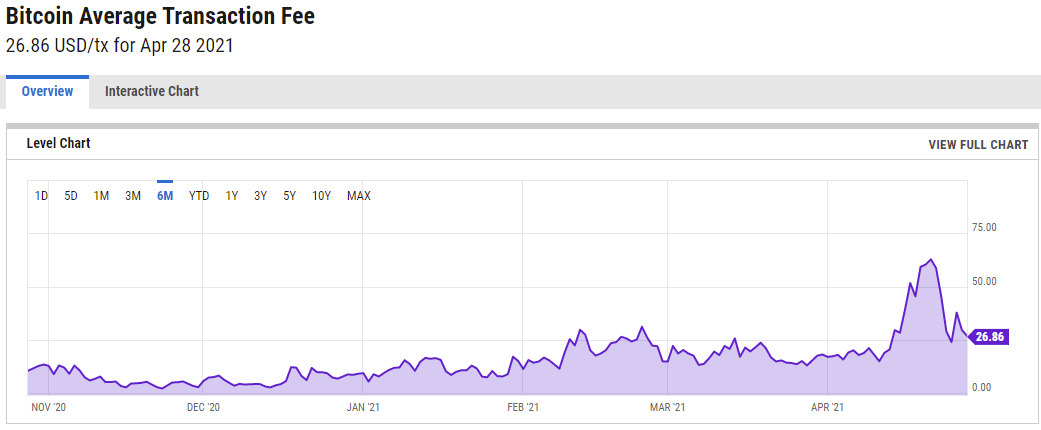Select the YTD time range
Screen dimensions: 1041x430
point(199,196)
